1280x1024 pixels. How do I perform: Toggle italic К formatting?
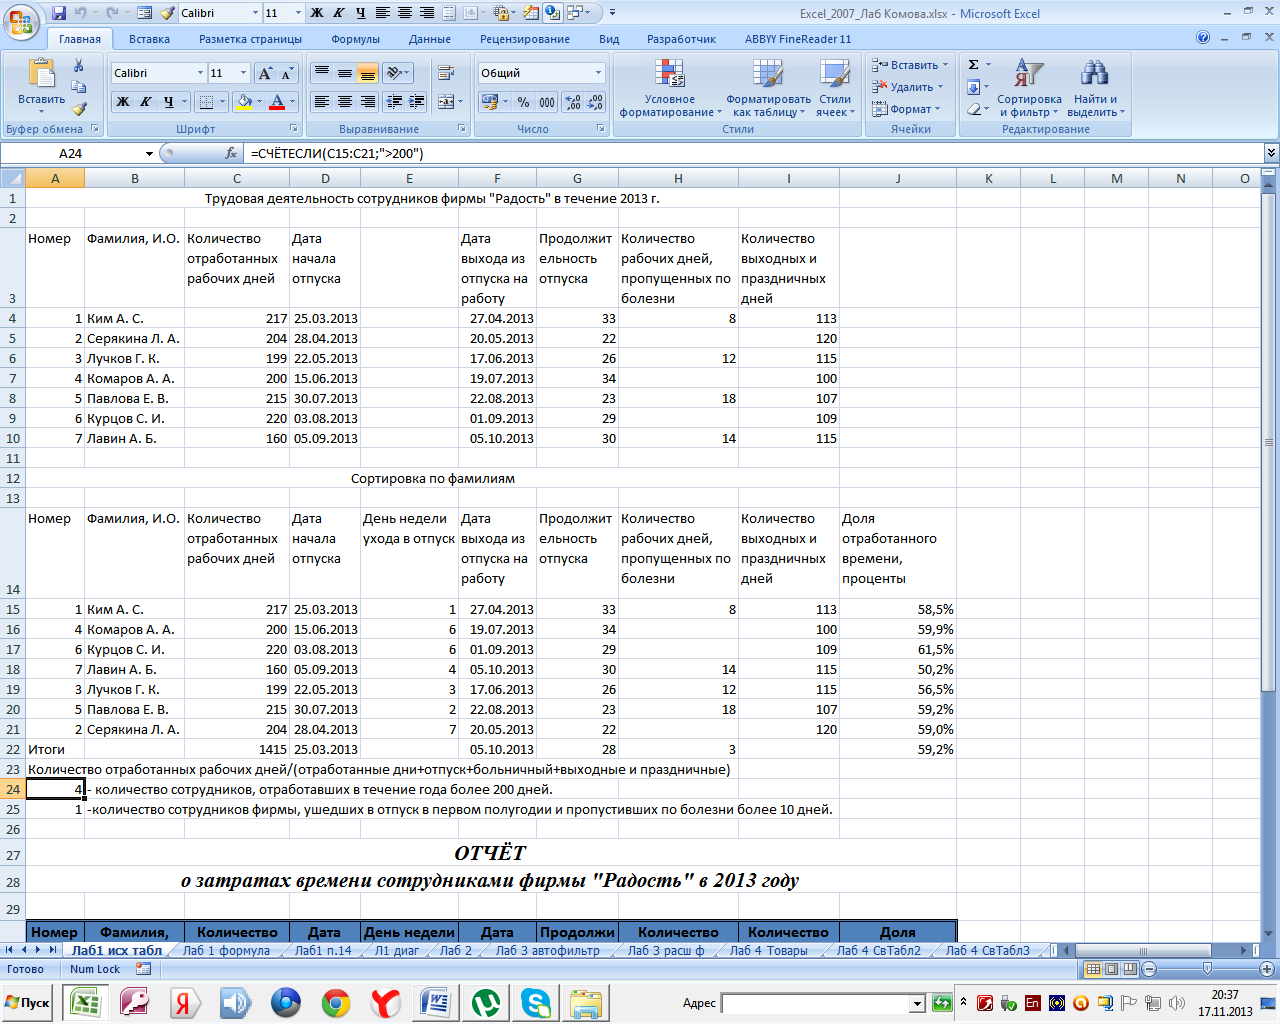pos(145,102)
